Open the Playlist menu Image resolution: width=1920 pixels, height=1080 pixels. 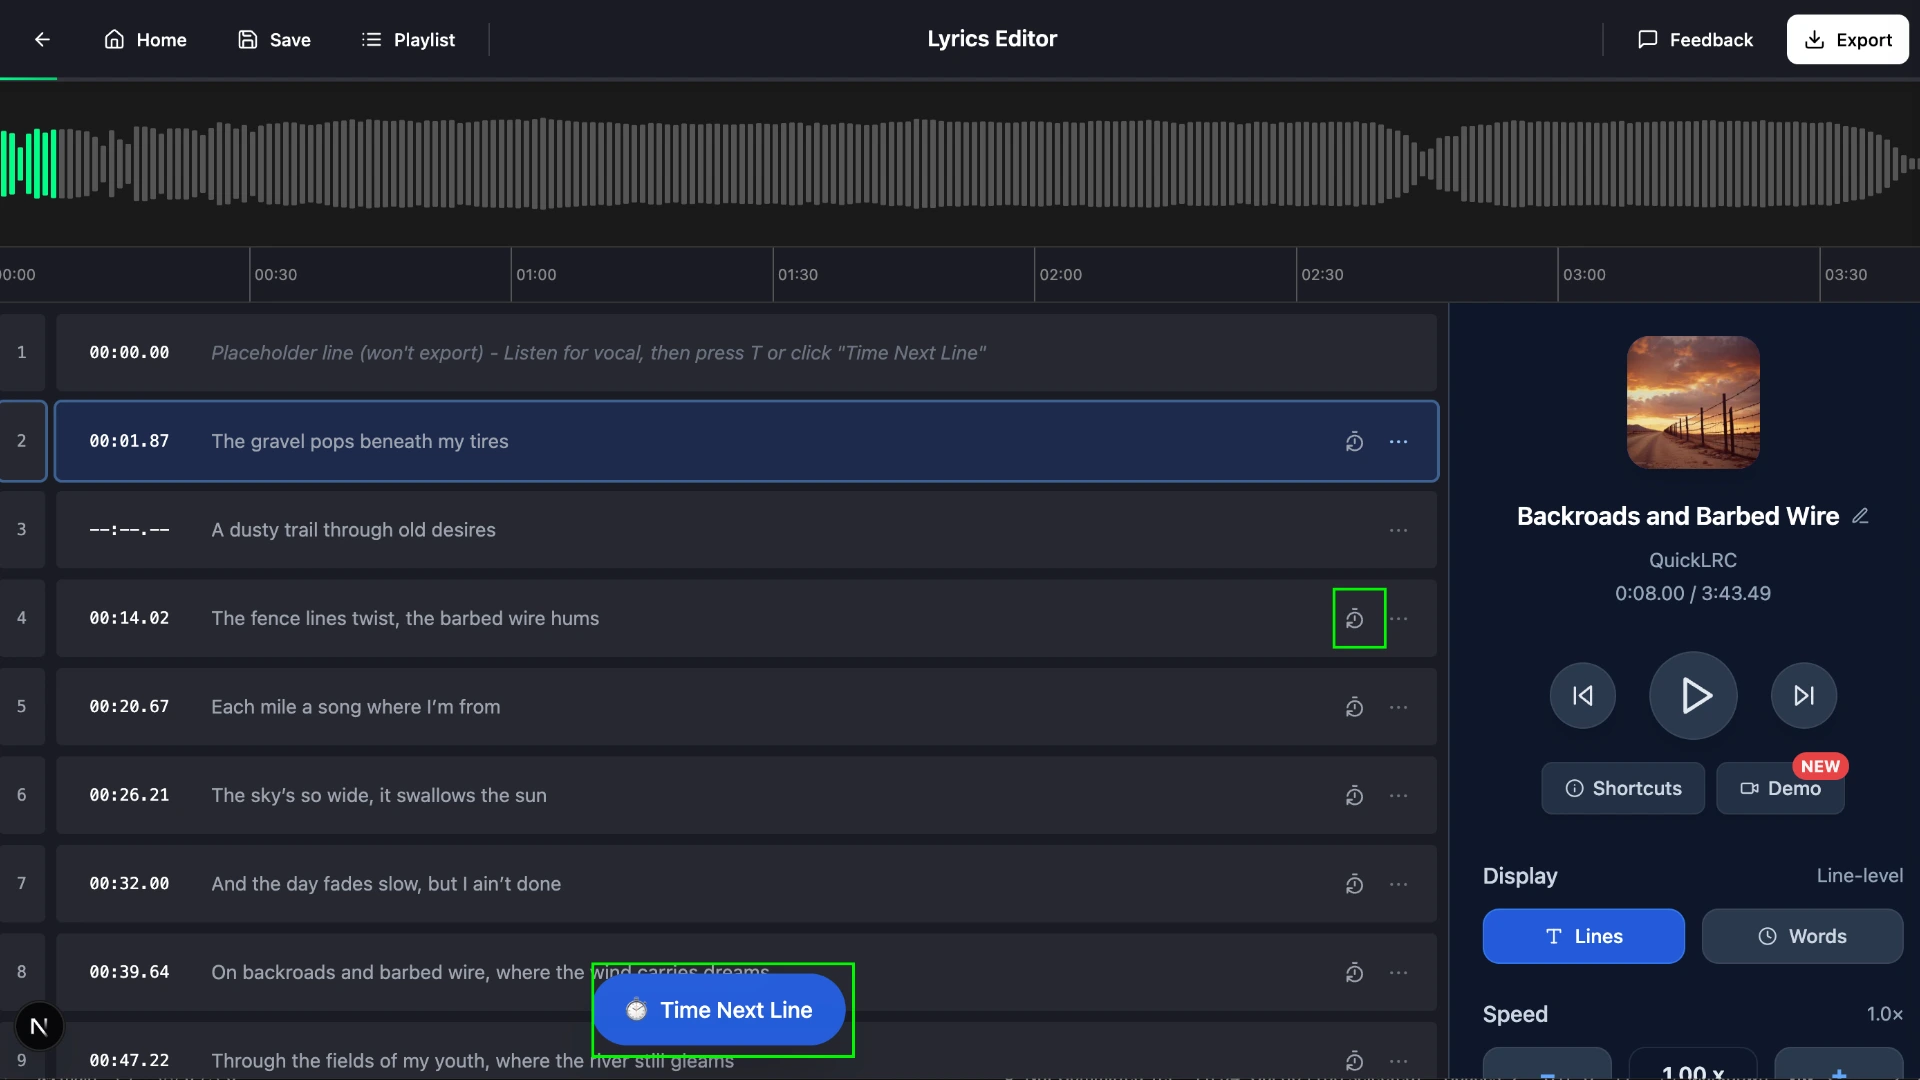click(408, 40)
